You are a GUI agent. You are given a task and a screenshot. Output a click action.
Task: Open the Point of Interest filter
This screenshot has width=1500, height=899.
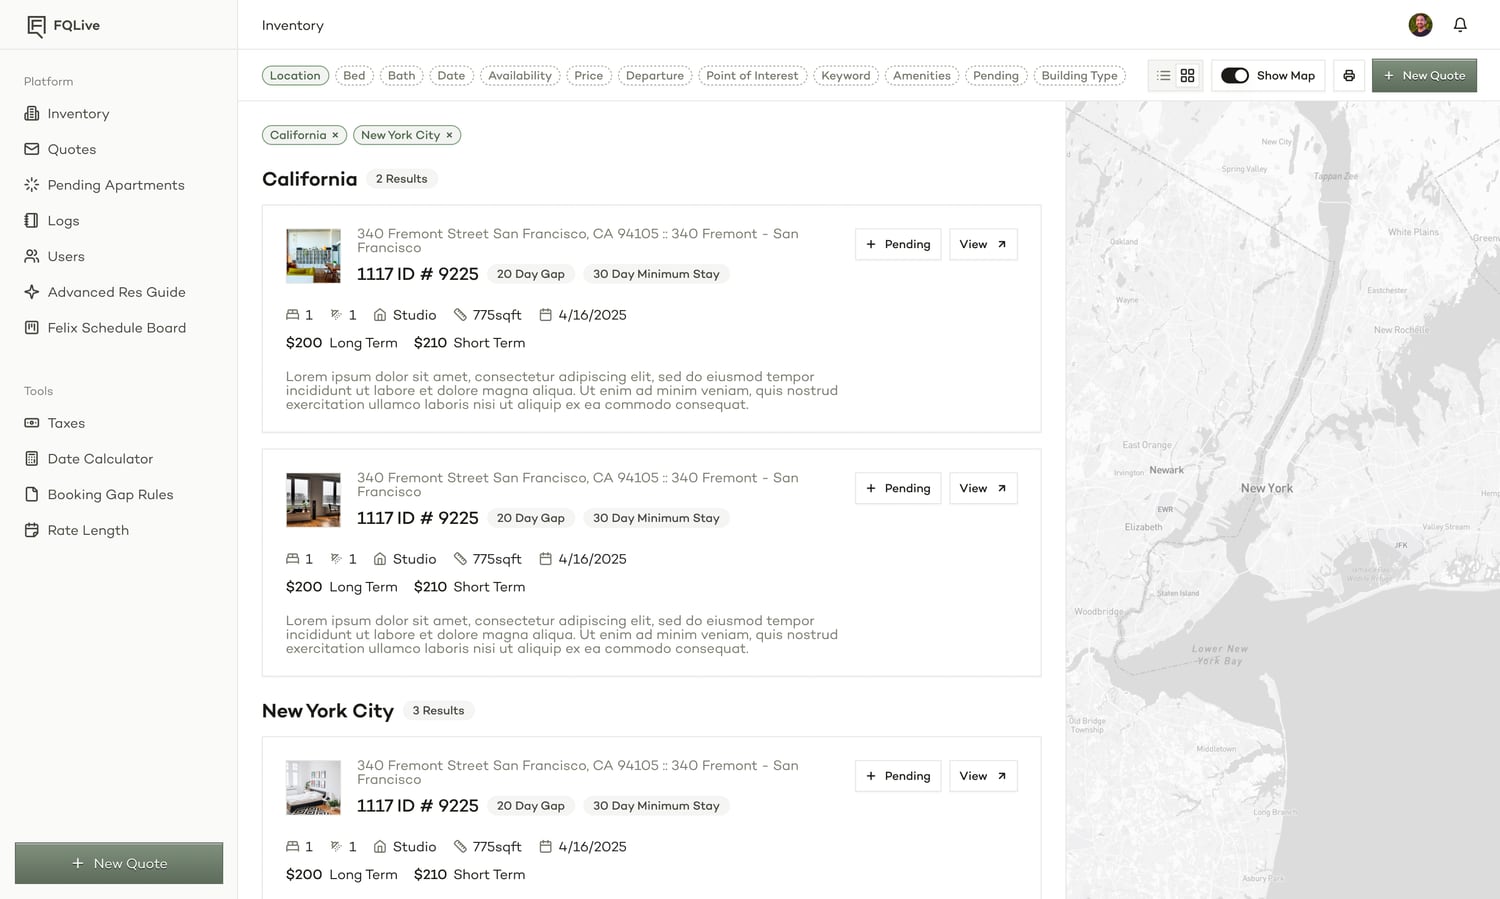click(x=752, y=76)
